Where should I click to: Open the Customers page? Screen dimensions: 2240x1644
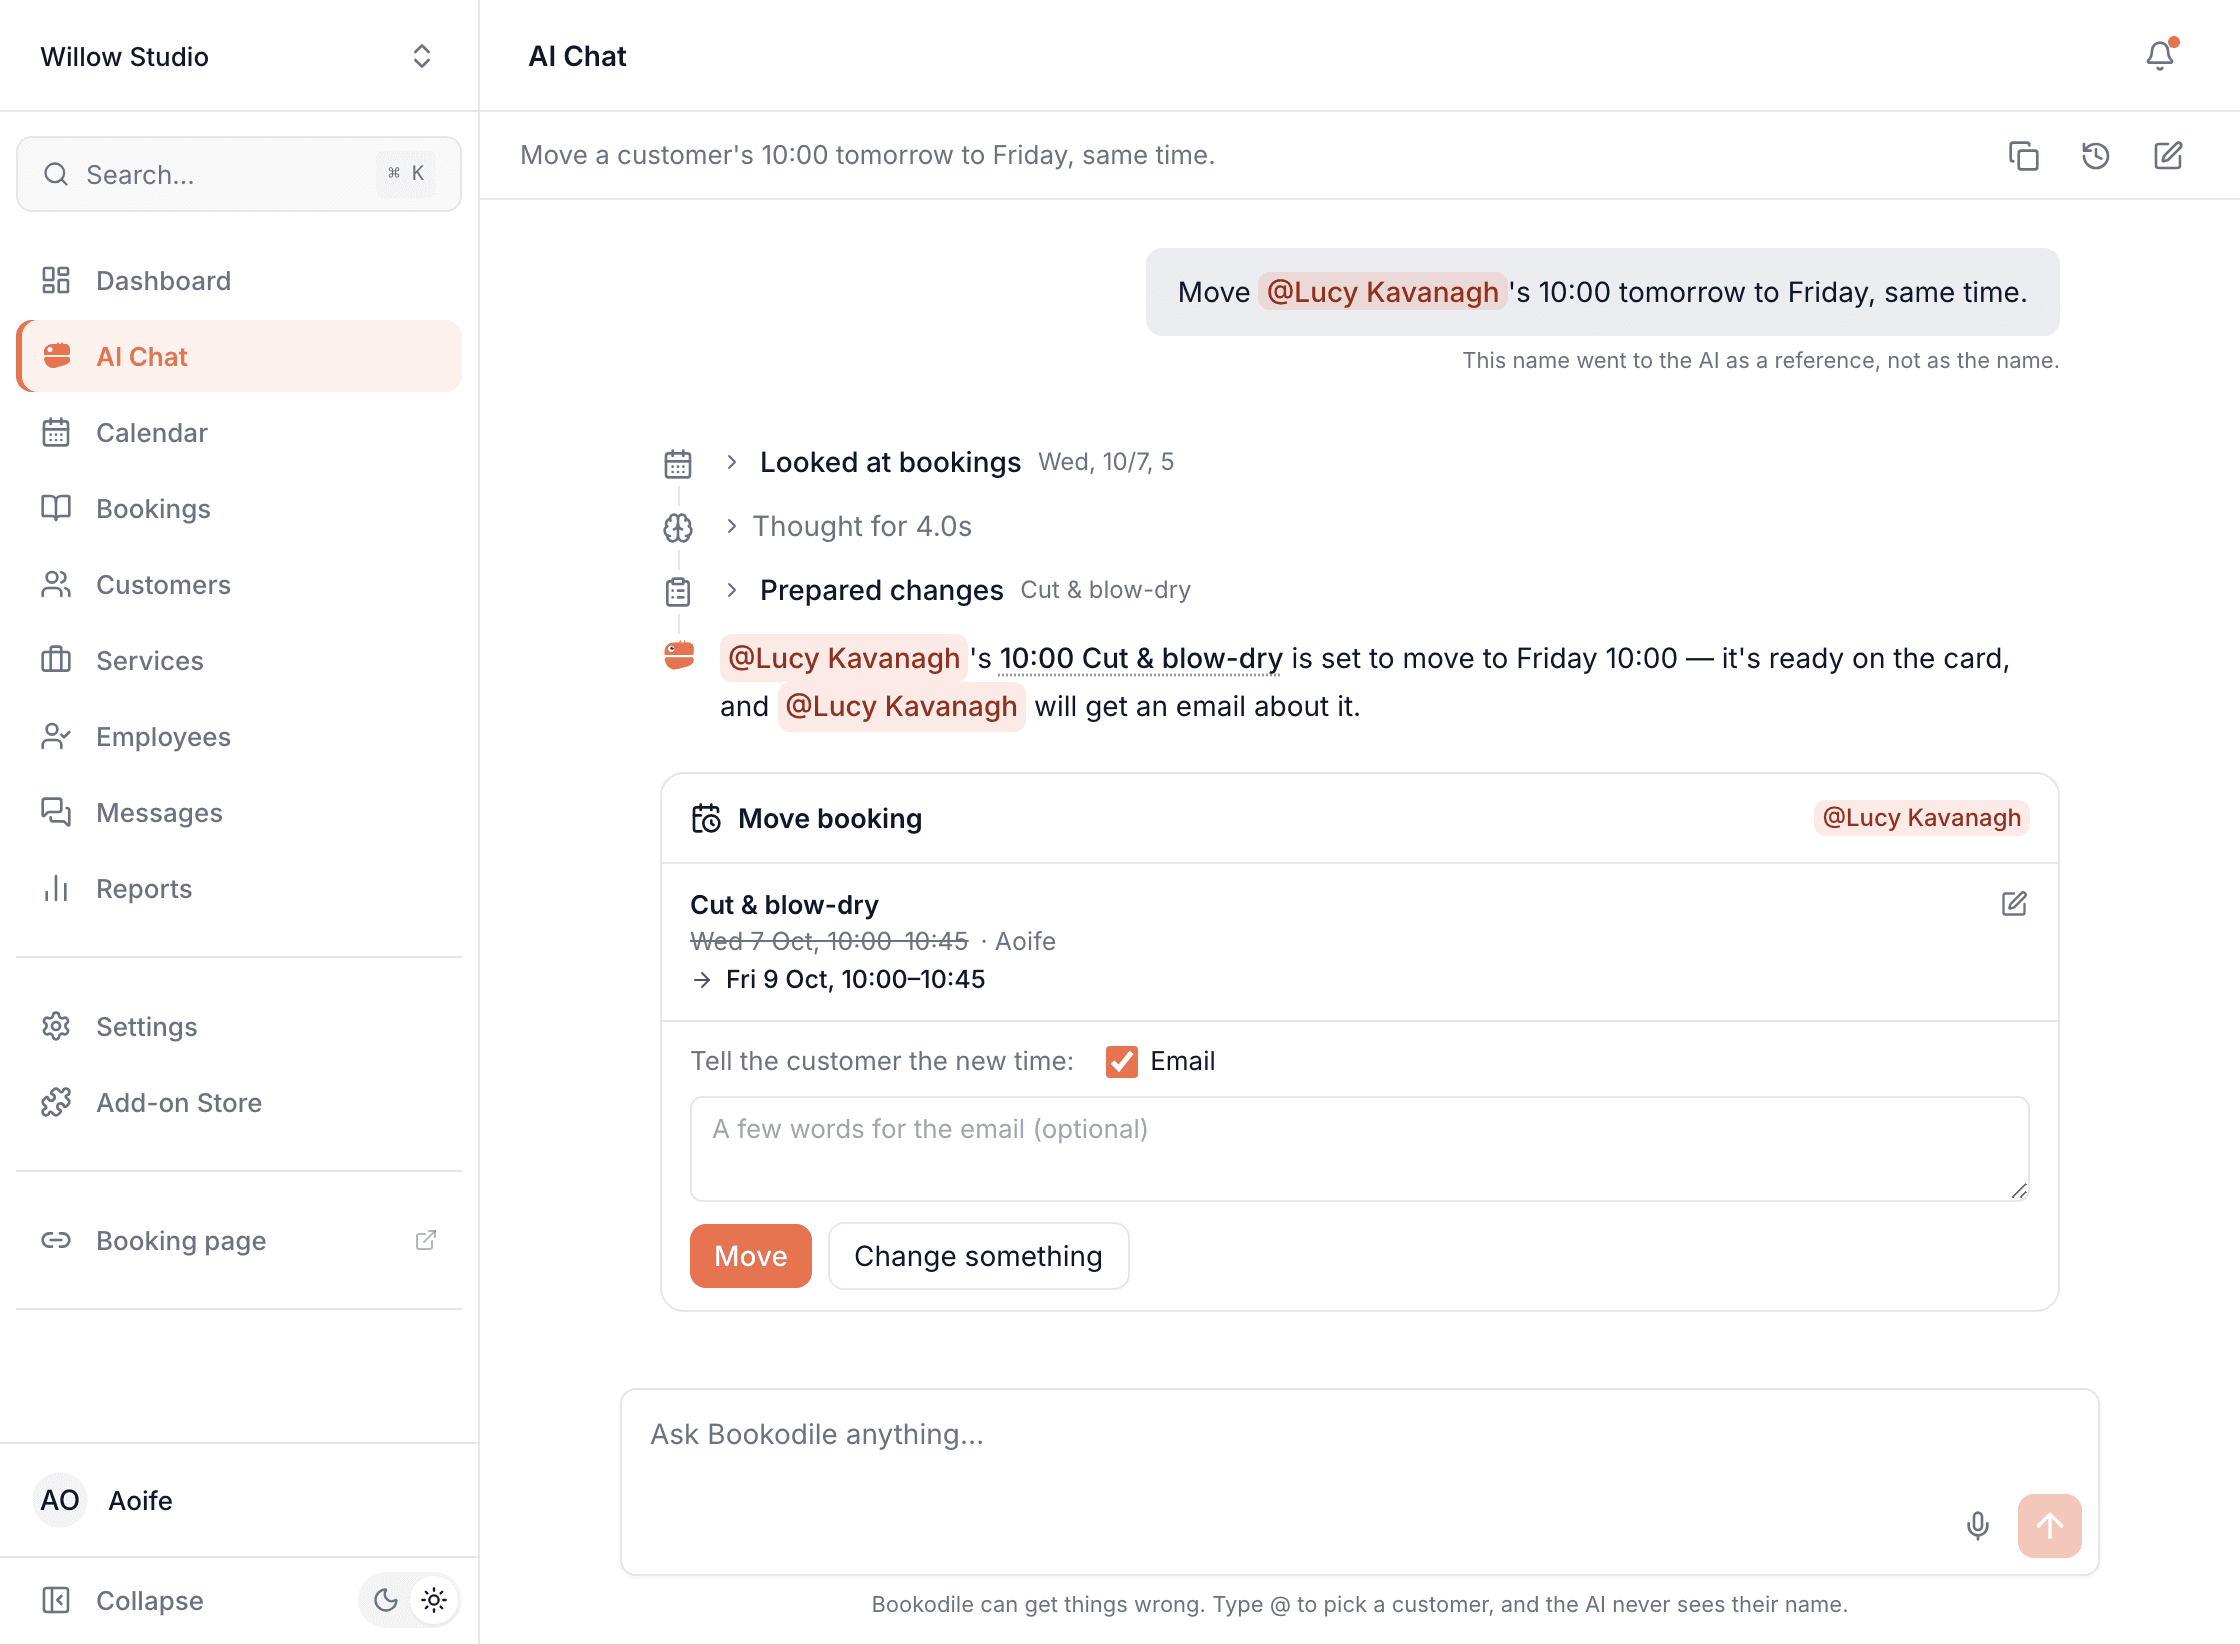(x=239, y=584)
